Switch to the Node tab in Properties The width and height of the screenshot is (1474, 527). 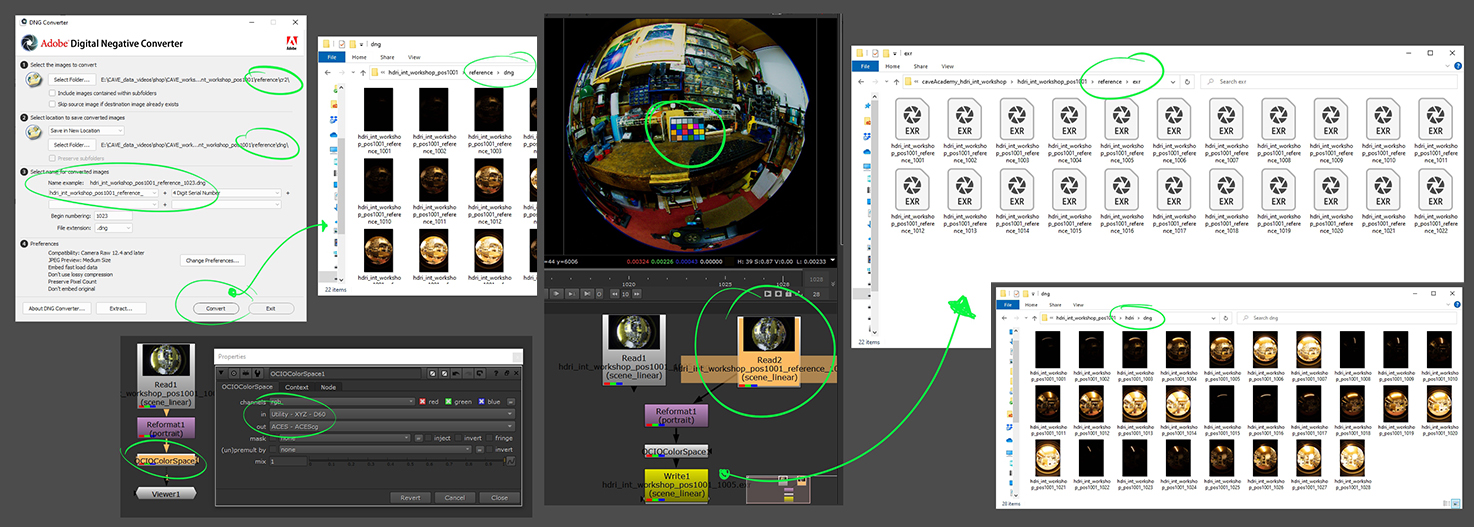click(328, 387)
